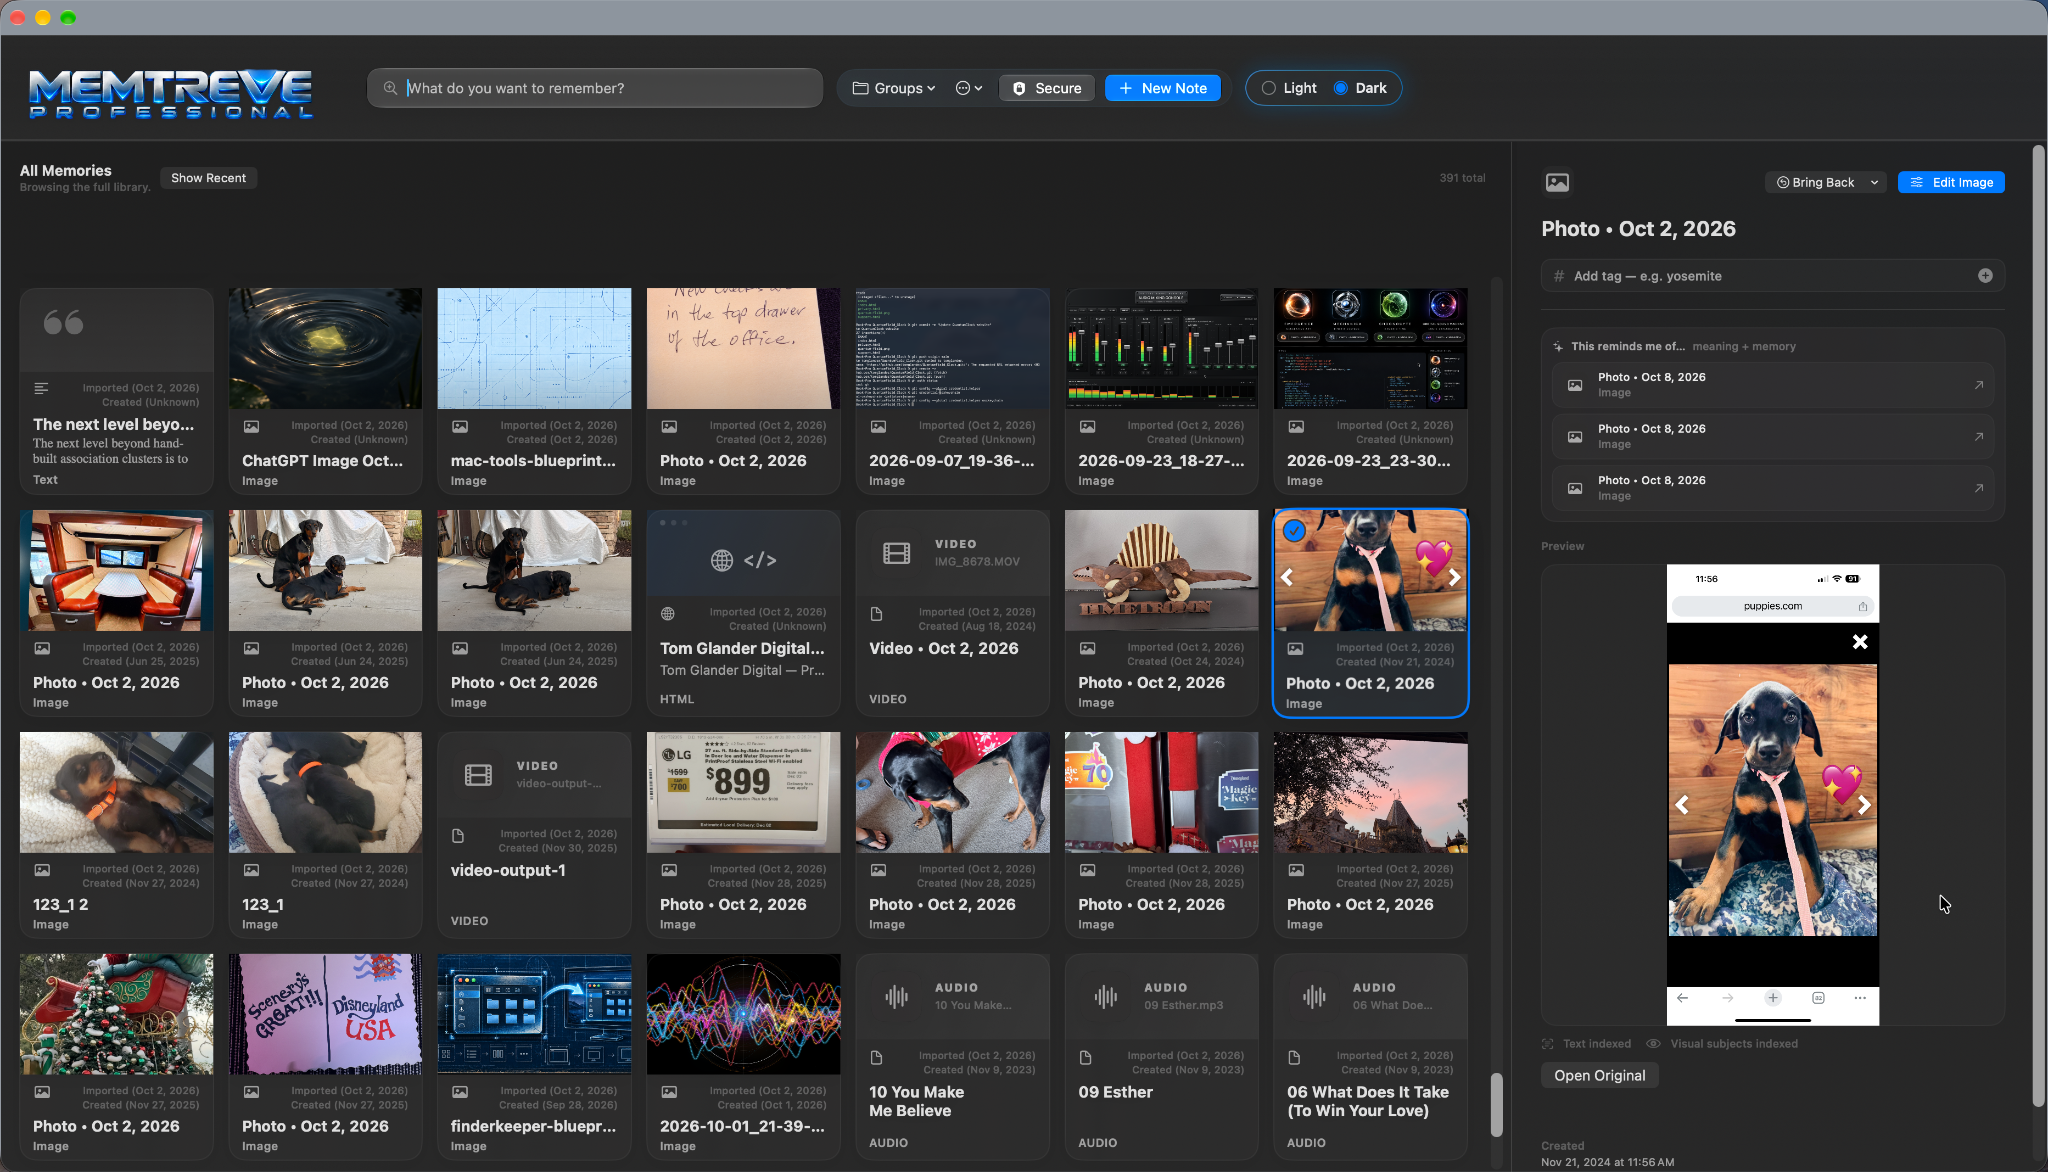Viewport: 2048px width, 1172px height.
Task: Click audio waveform icon for 10 You Make Me Believe
Action: [897, 996]
